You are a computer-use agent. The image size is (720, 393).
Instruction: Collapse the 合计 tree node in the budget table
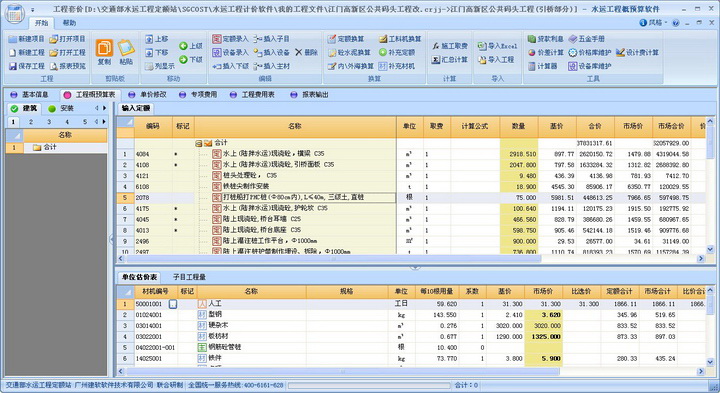pos(198,143)
